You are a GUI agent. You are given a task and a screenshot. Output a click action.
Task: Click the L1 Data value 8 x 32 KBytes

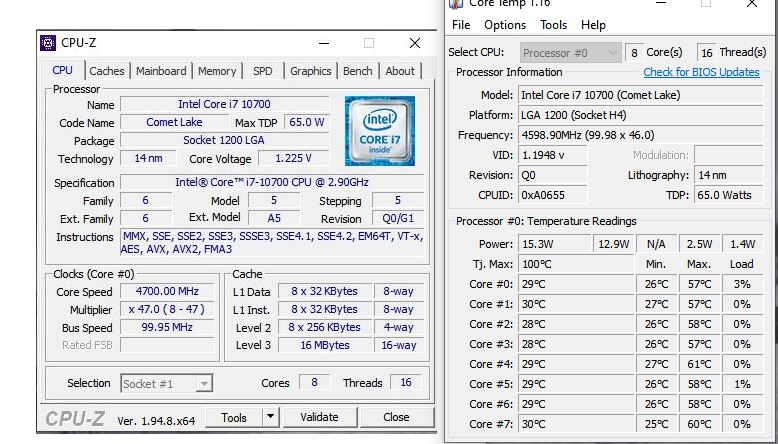point(324,291)
